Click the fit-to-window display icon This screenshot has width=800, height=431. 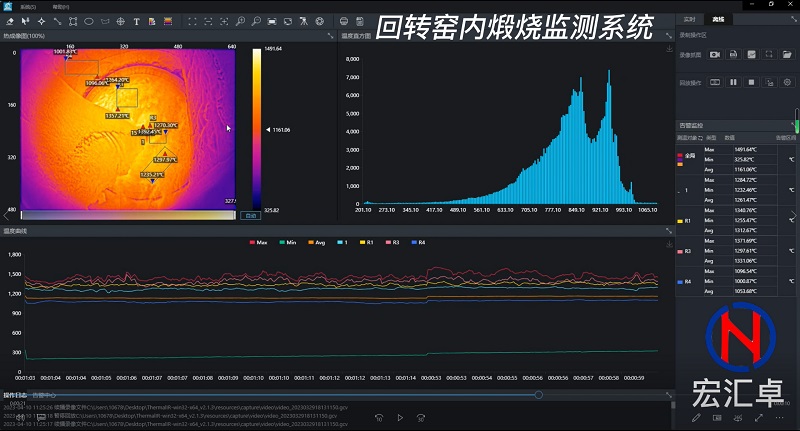point(272,21)
